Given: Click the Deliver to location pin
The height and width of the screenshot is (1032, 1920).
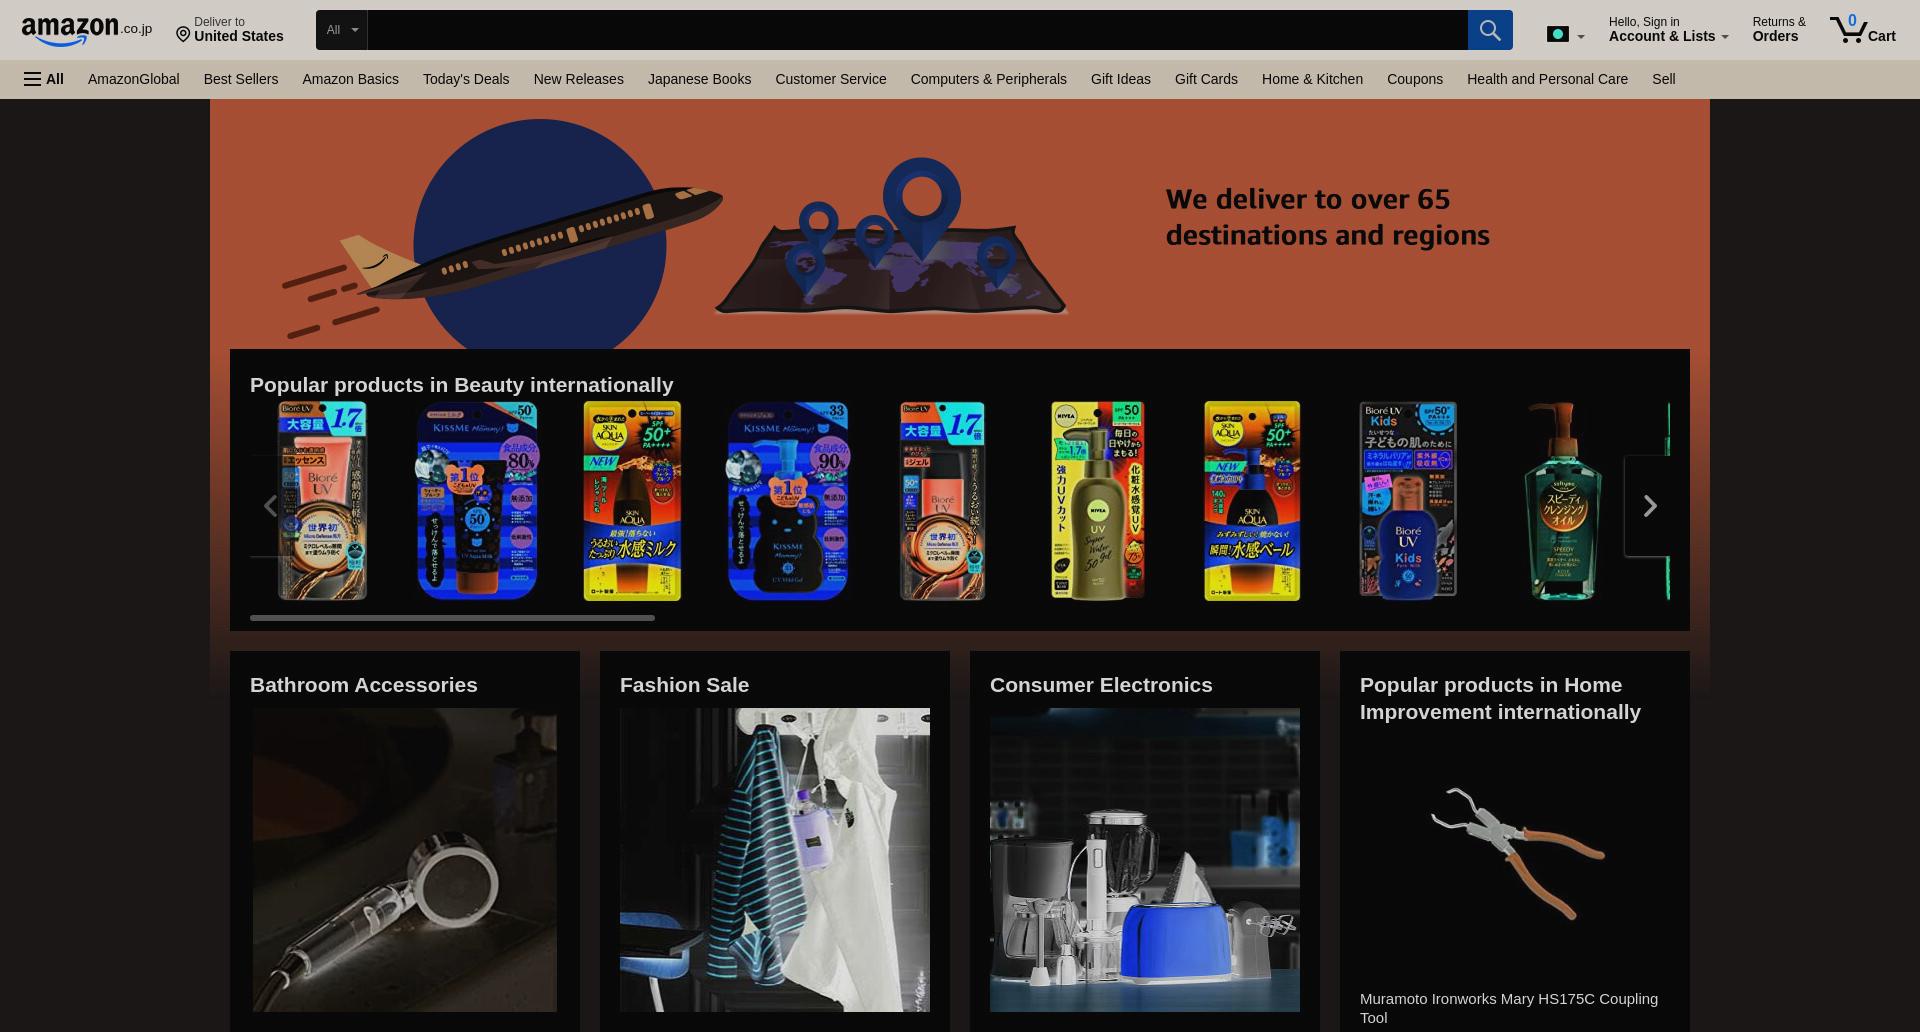Looking at the screenshot, I should [x=183, y=35].
